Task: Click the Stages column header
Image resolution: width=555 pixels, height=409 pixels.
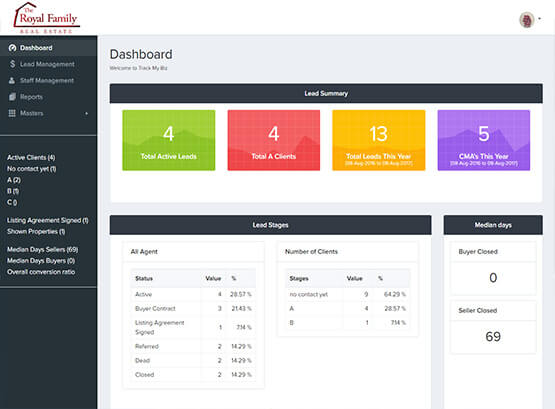Action: click(299, 278)
